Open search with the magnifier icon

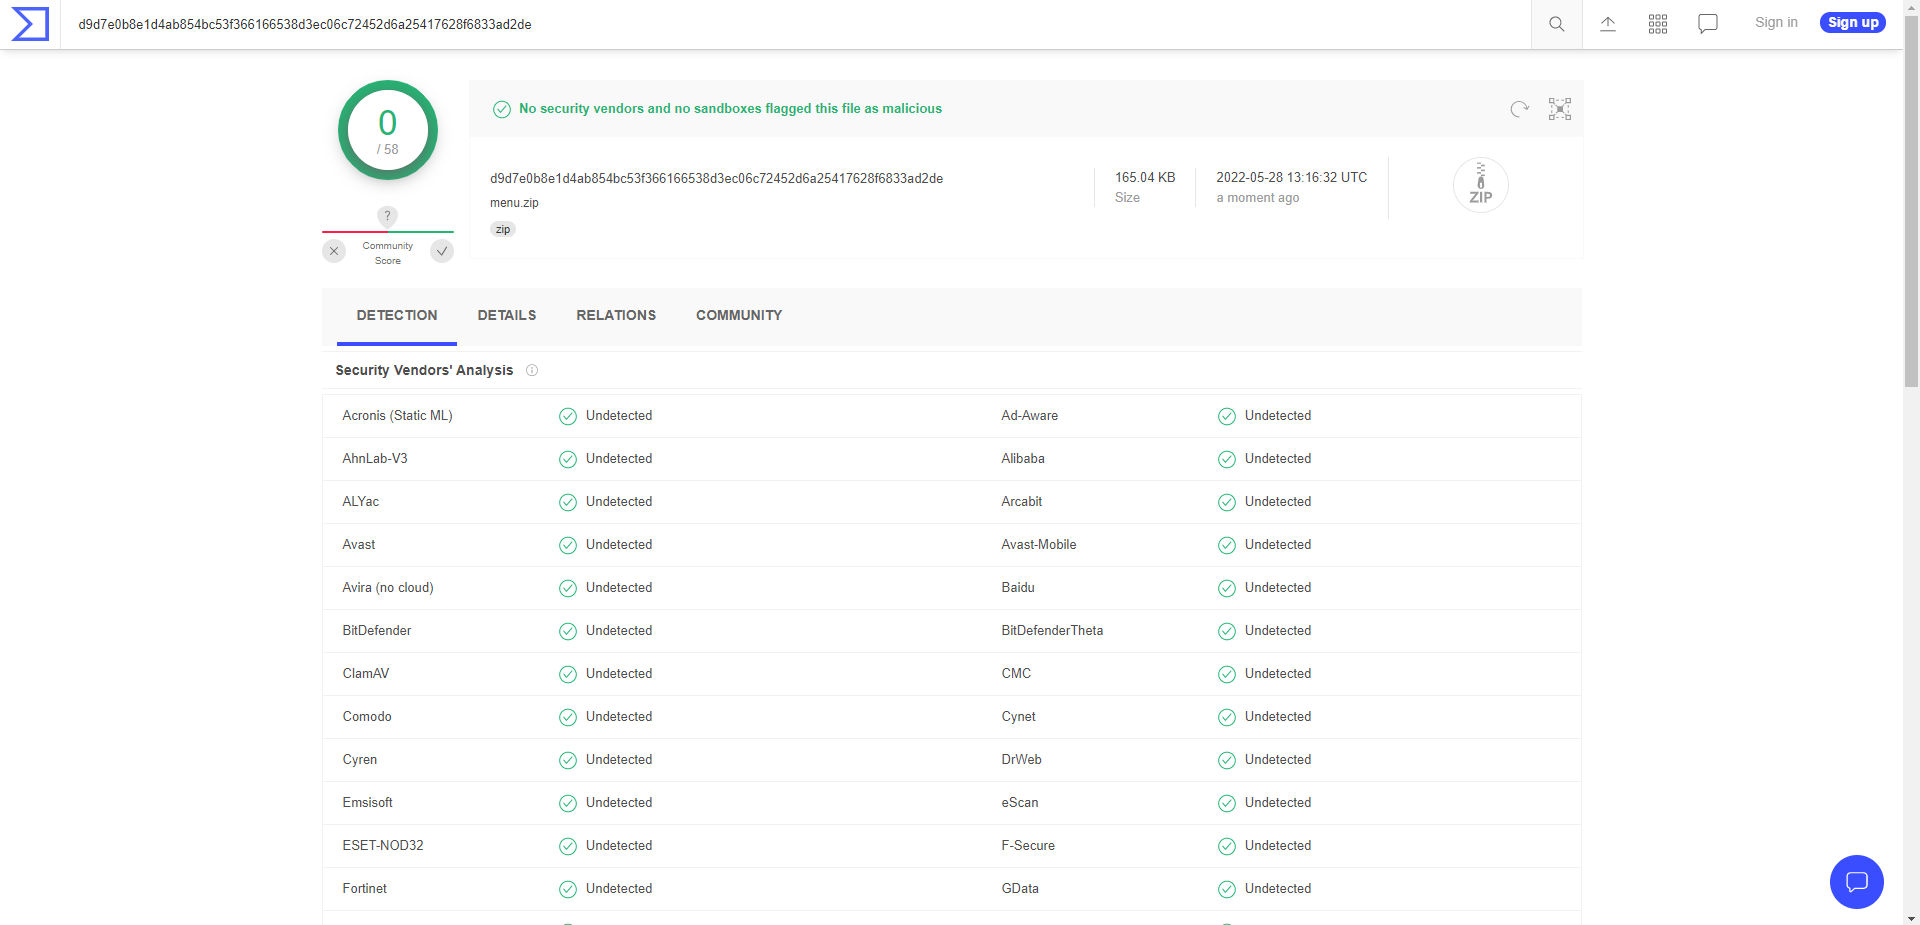(x=1557, y=24)
